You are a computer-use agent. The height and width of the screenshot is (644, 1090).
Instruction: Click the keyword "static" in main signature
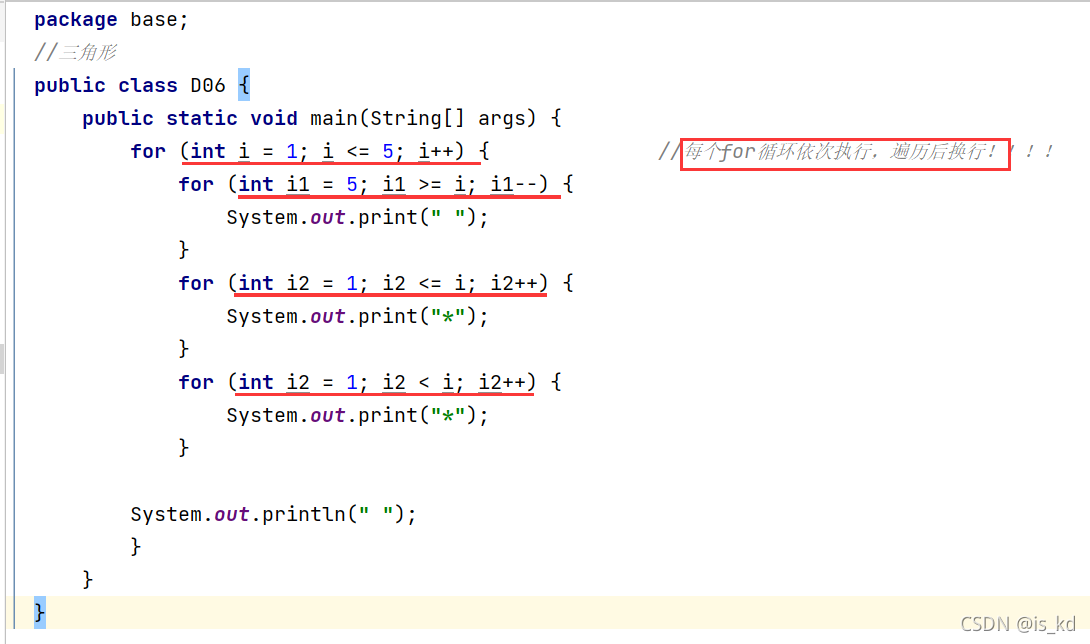tap(202, 118)
